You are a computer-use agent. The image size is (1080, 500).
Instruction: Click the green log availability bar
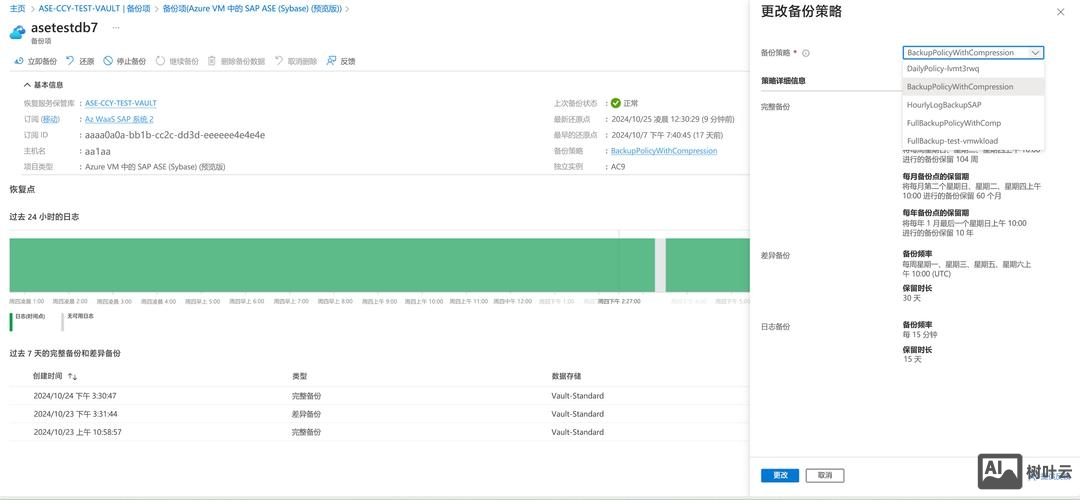click(x=331, y=265)
